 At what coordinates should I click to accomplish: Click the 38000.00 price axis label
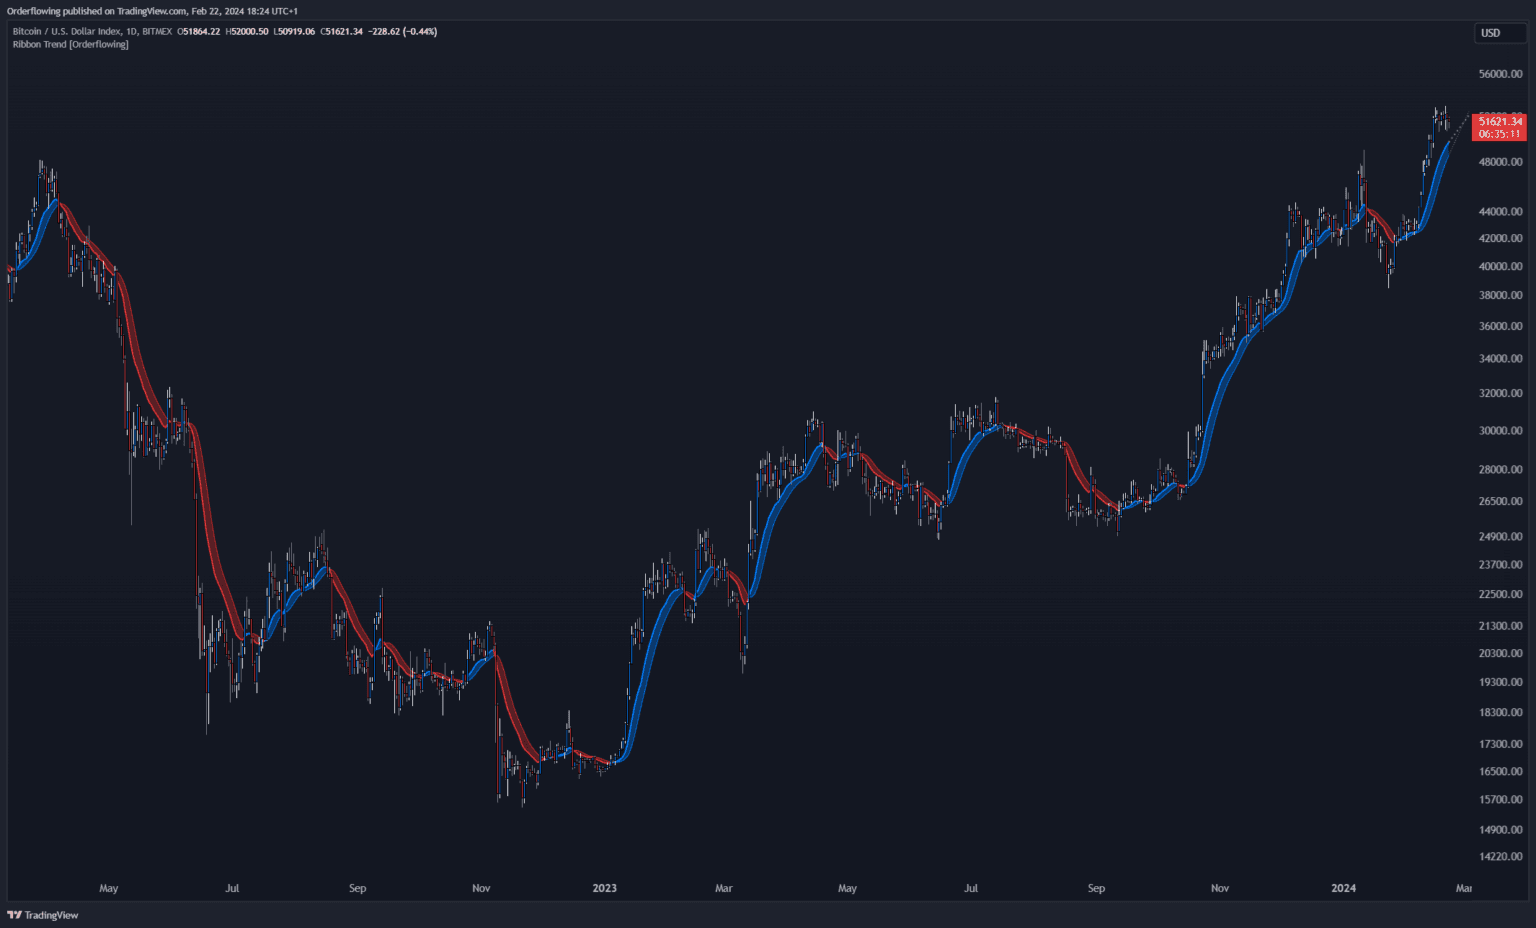[1500, 295]
